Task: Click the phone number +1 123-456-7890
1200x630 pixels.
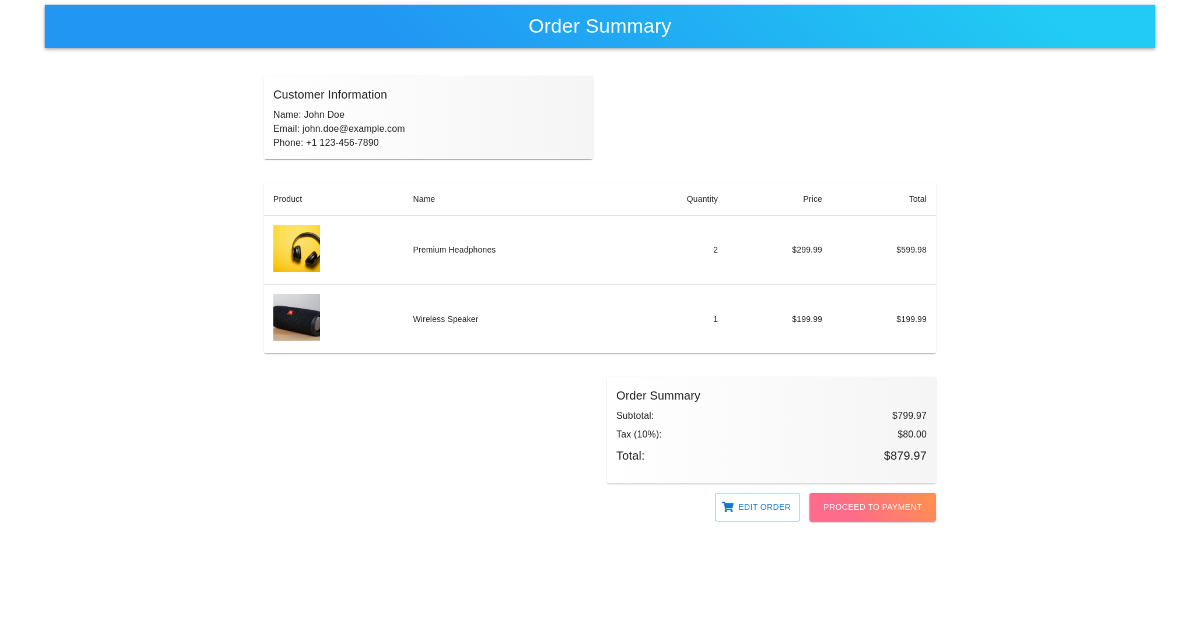Action: point(342,143)
